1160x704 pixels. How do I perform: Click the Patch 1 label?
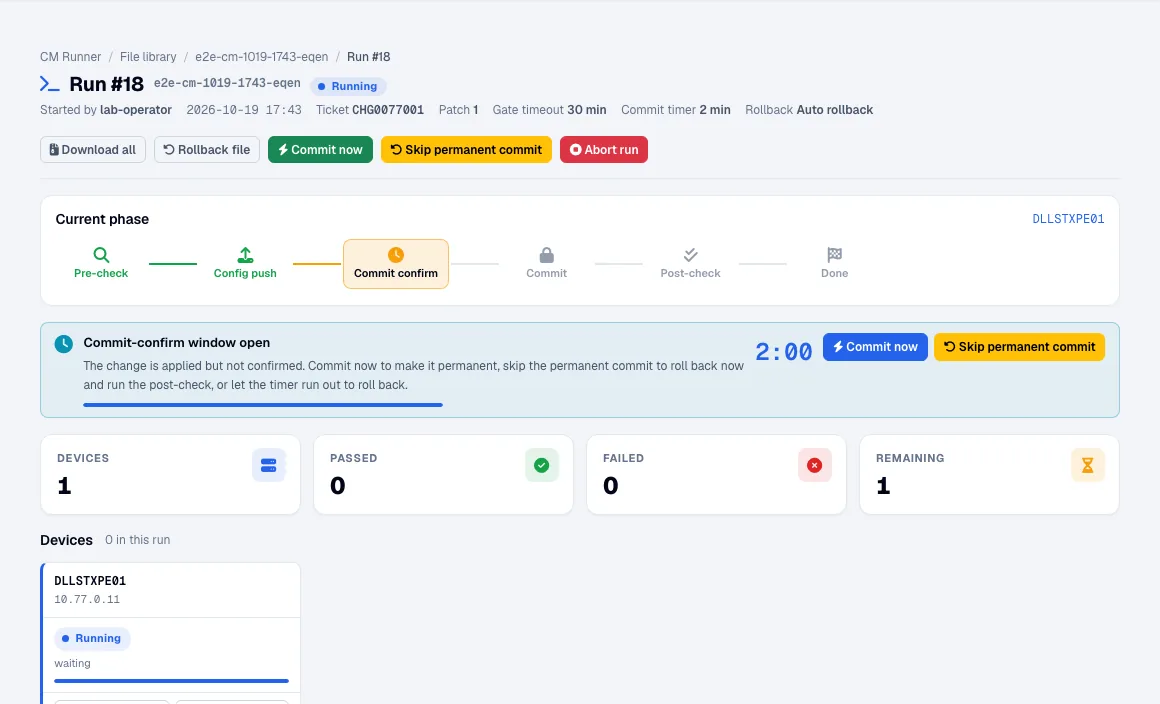458,110
